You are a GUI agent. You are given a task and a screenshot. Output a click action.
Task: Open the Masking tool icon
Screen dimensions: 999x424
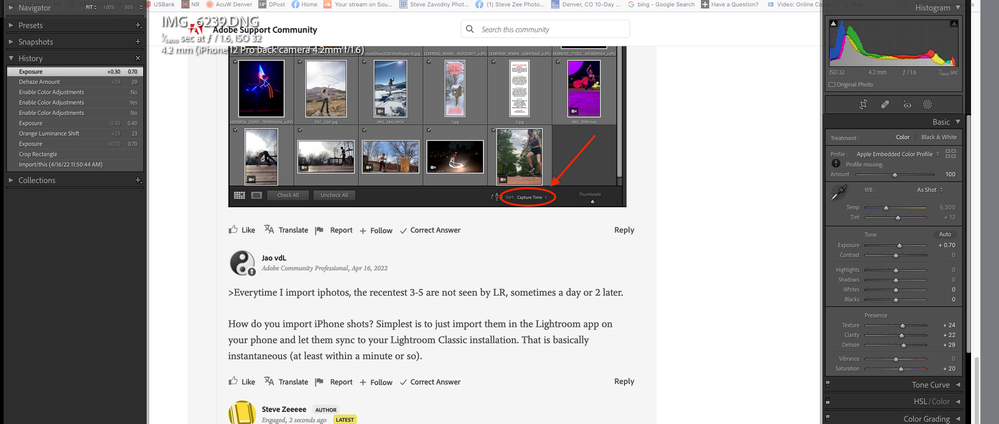(928, 105)
